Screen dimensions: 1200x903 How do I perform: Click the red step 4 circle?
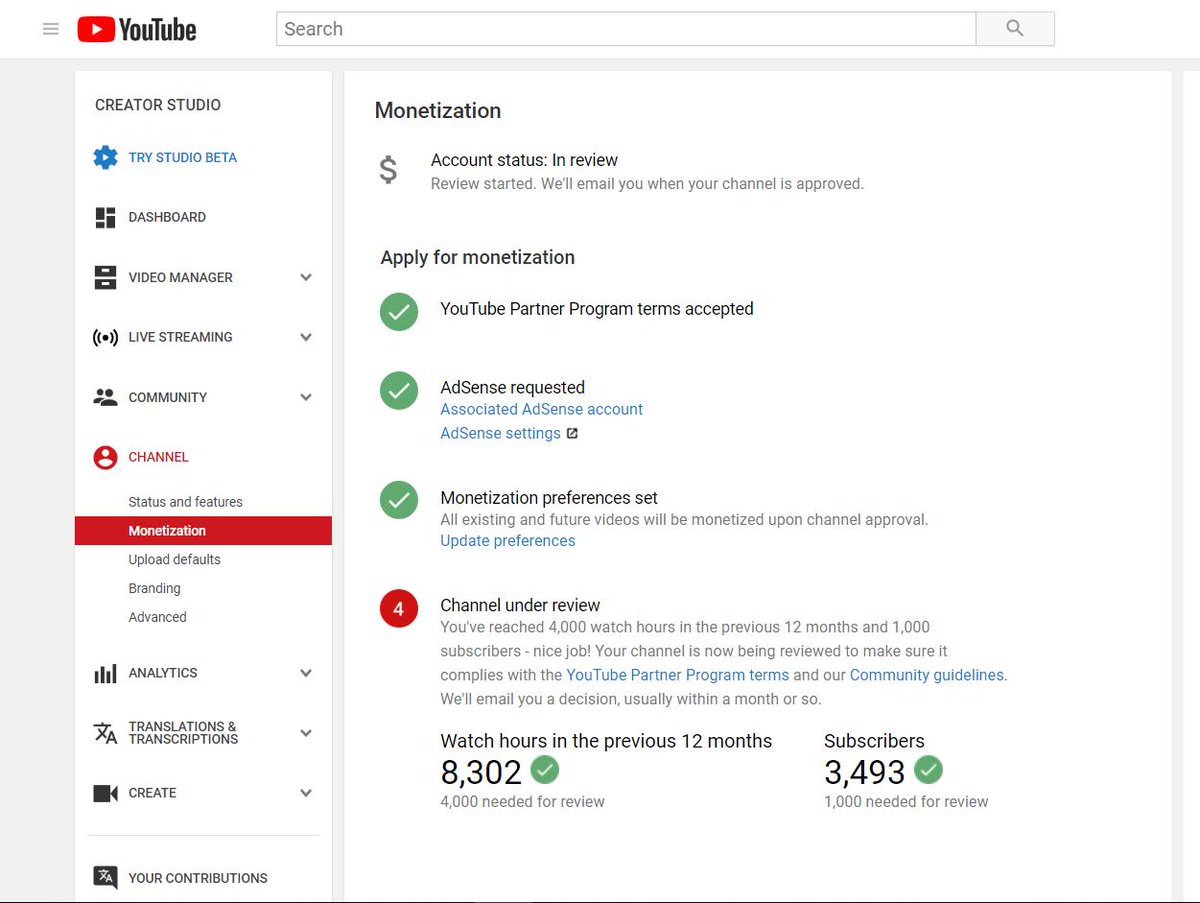coord(399,608)
